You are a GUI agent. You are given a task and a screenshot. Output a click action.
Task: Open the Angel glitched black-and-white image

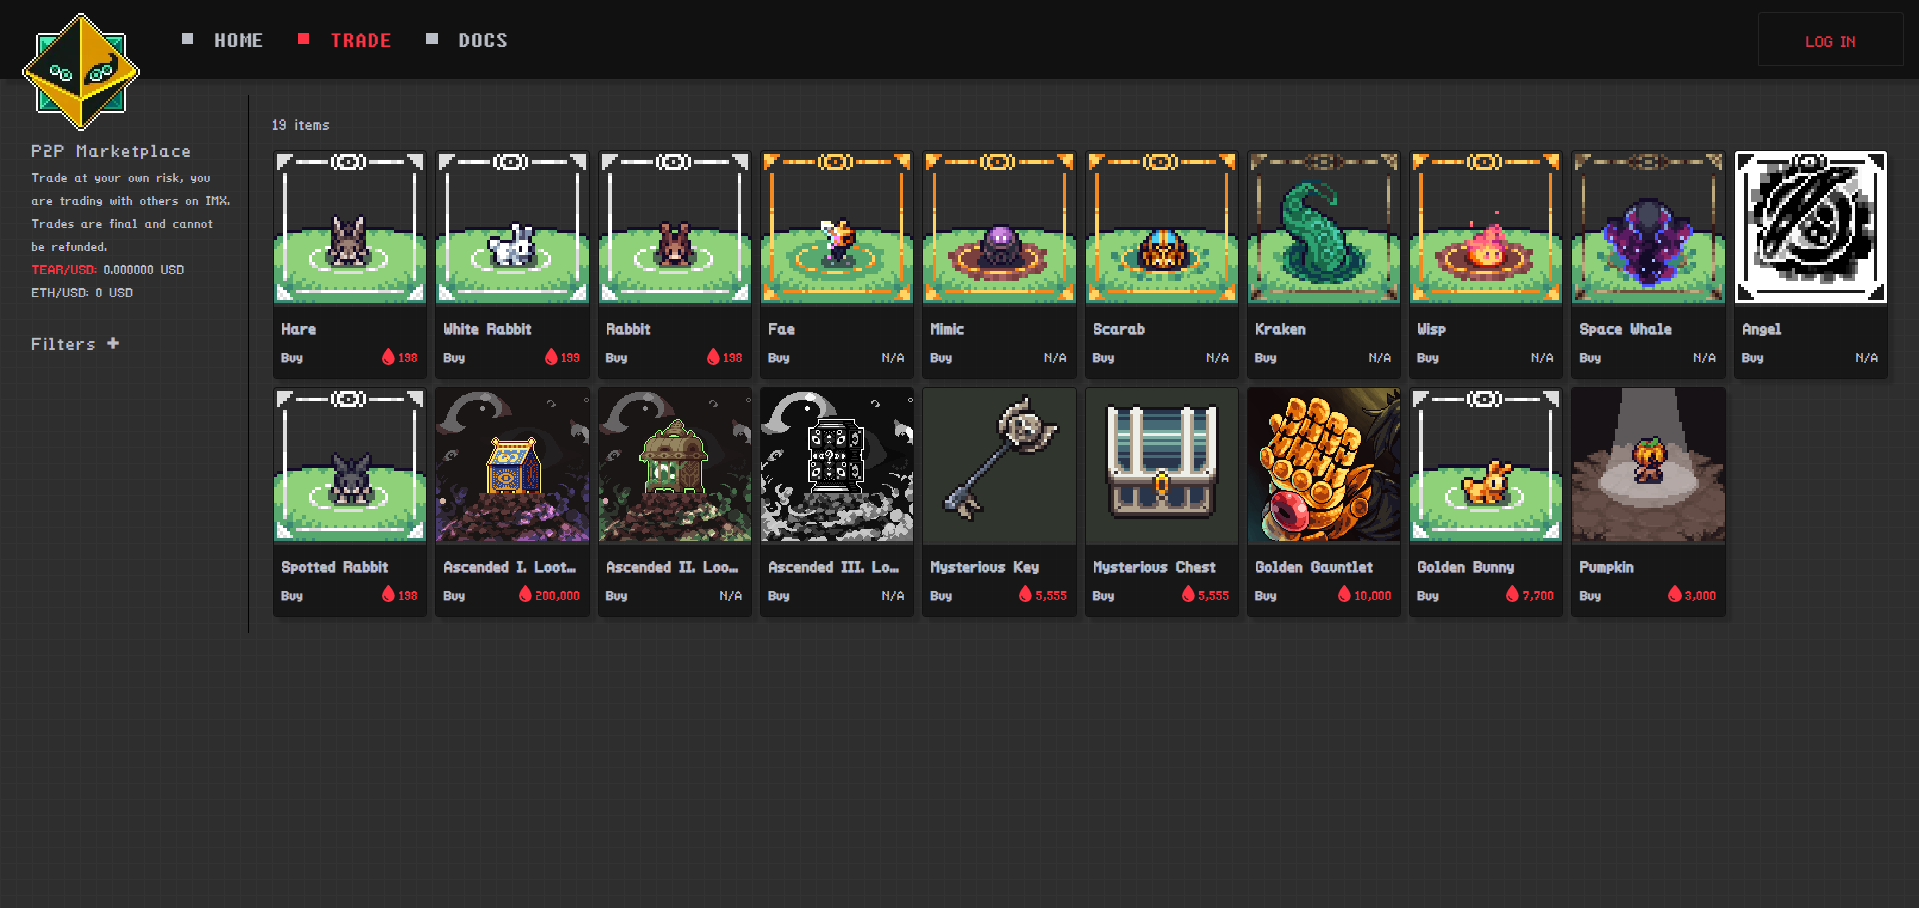[x=1810, y=227]
